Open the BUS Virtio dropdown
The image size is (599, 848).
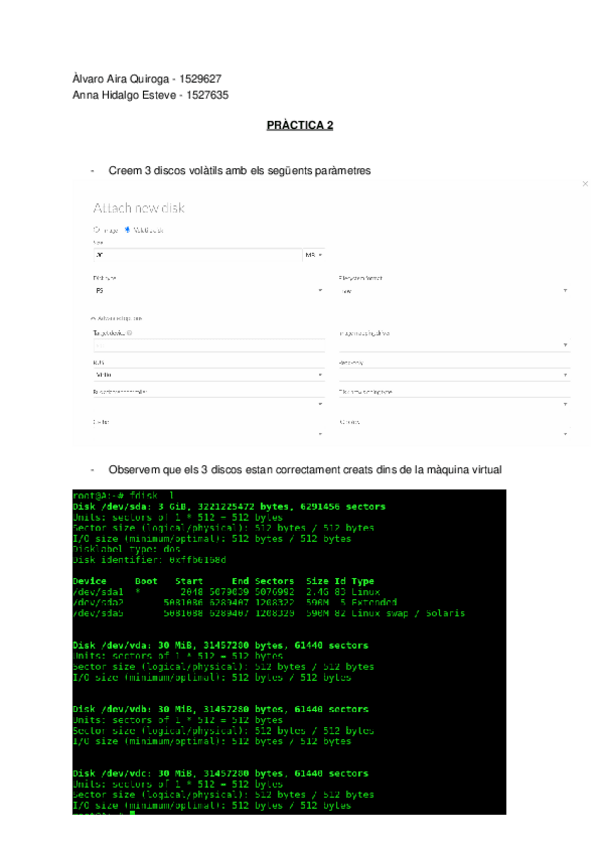click(x=208, y=374)
